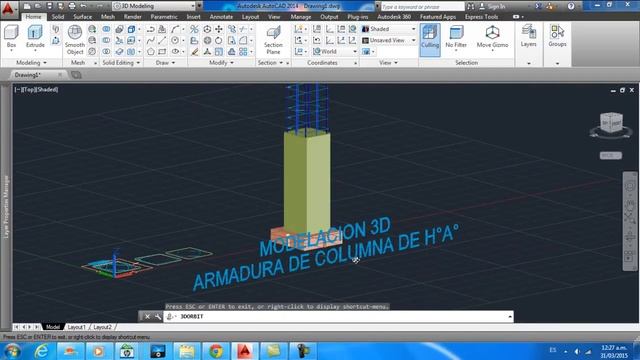Select the Line draw tool
The width and height of the screenshot is (640, 360).
click(162, 40)
